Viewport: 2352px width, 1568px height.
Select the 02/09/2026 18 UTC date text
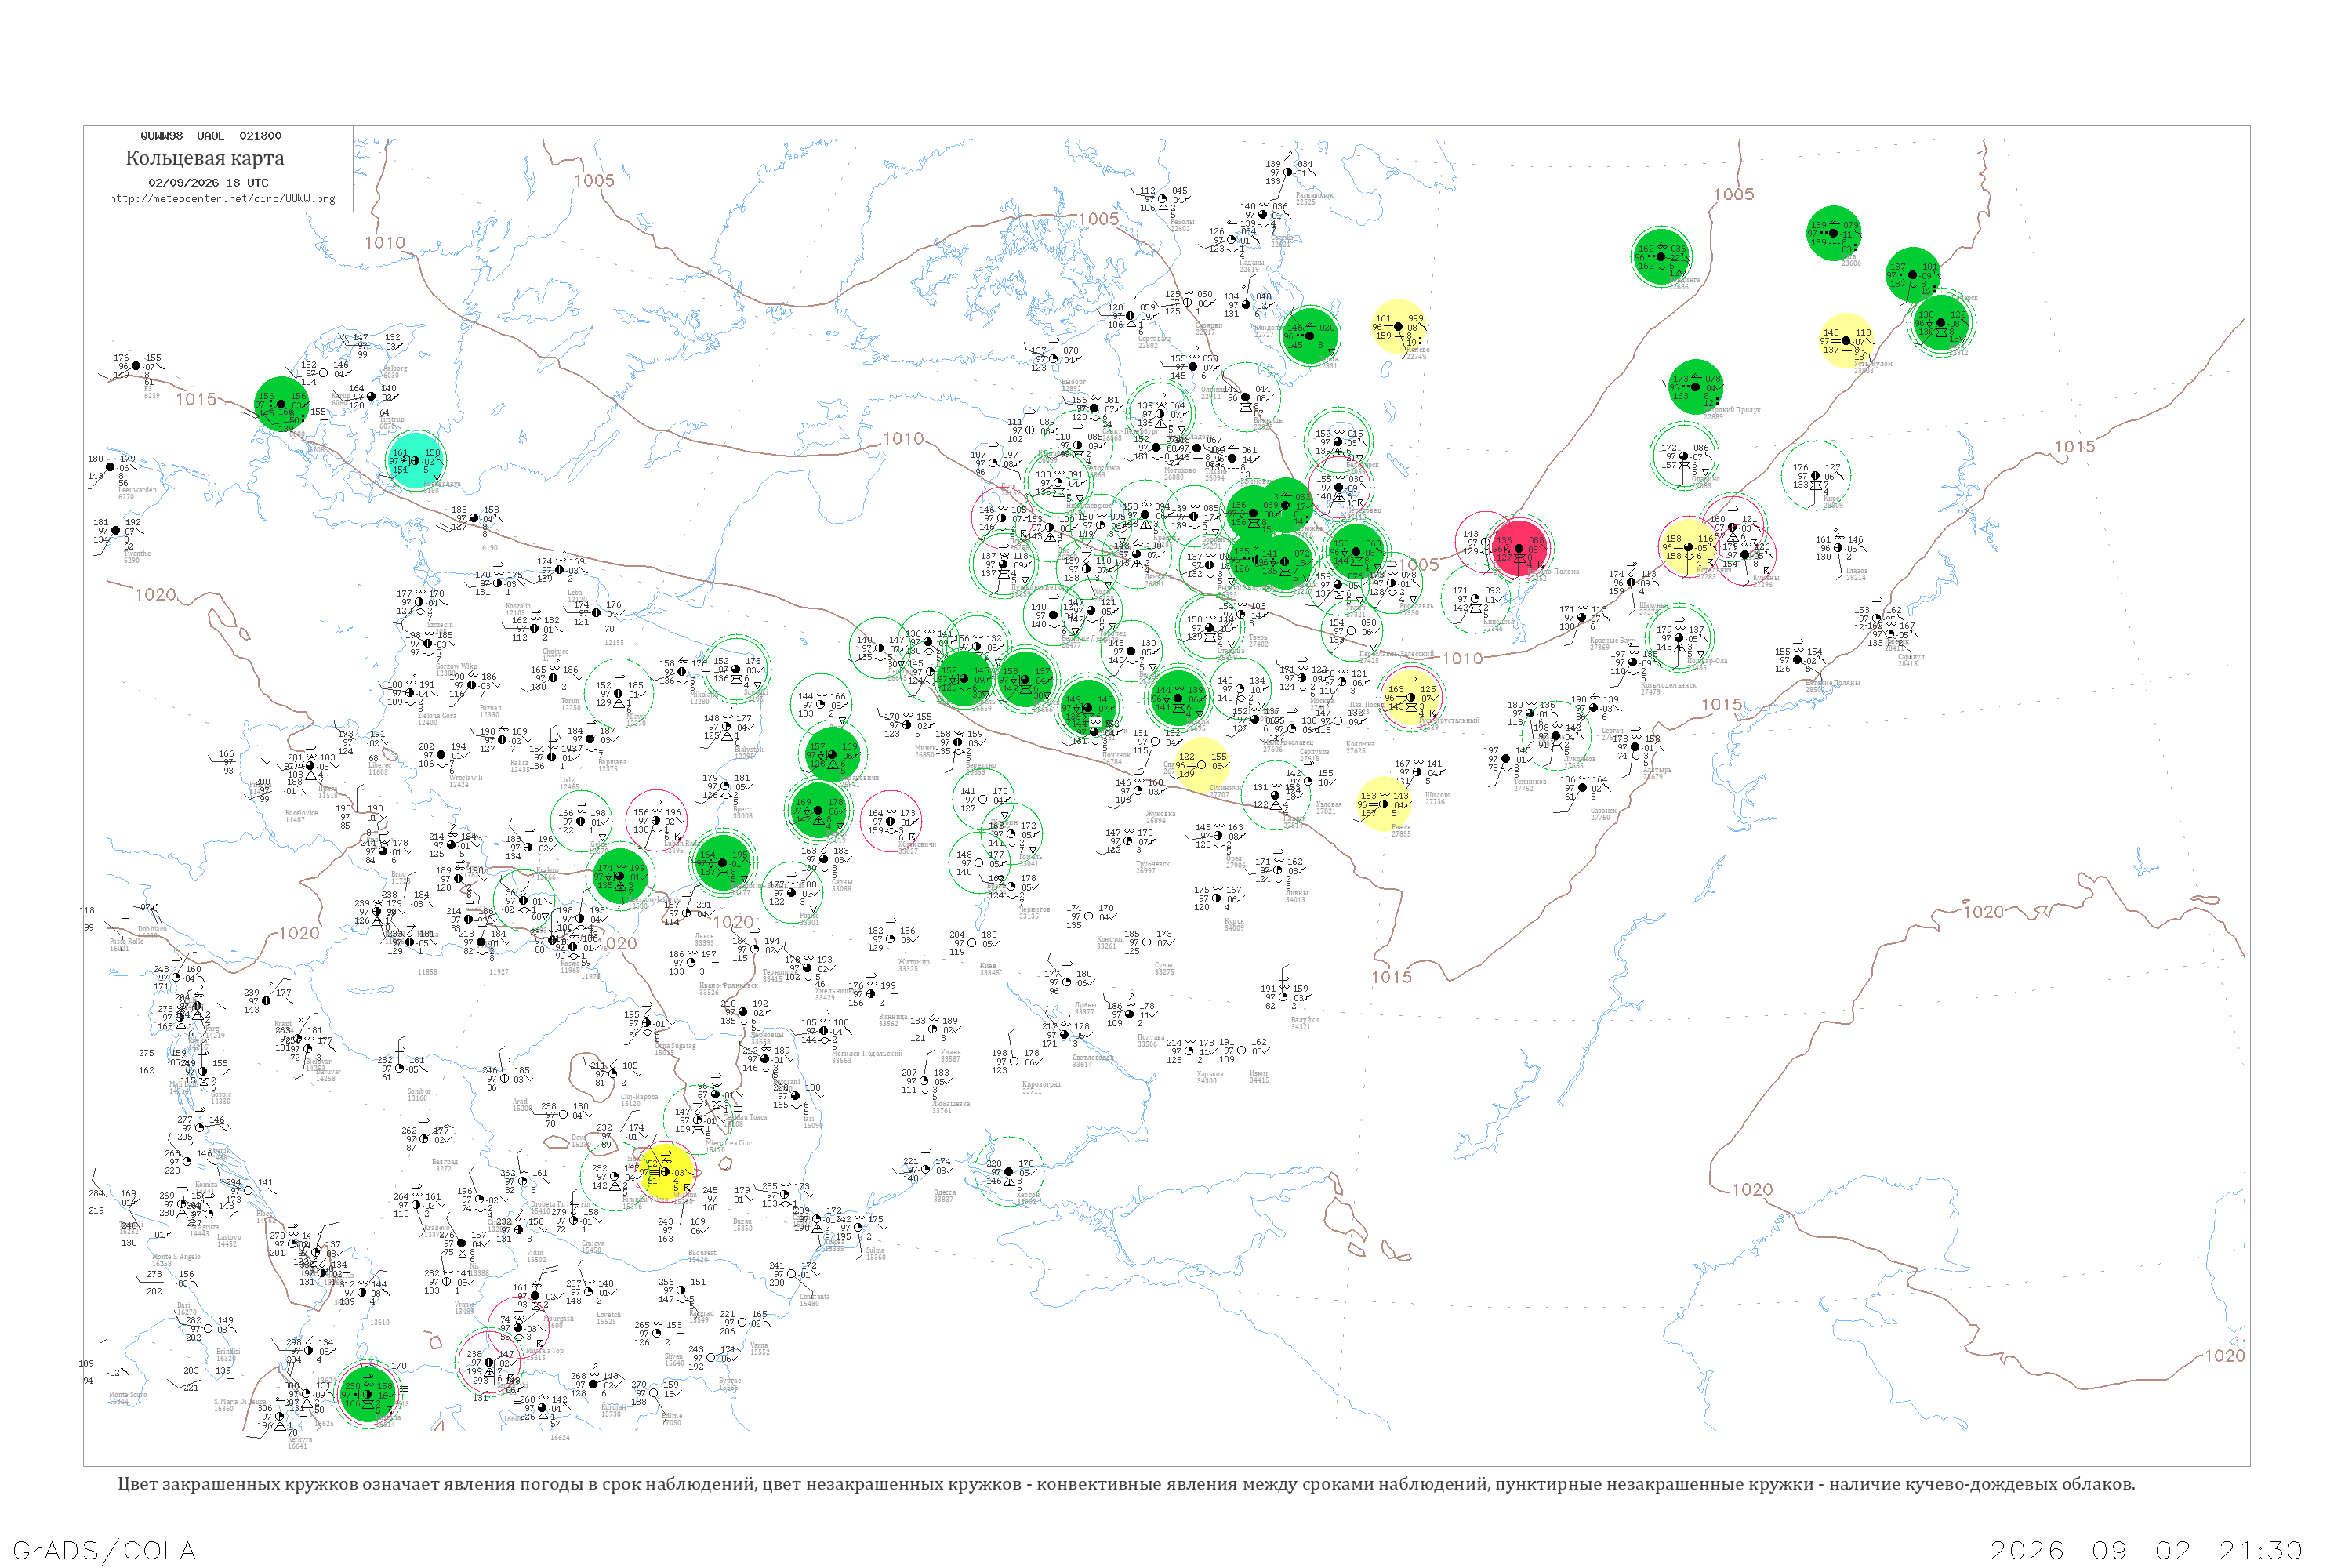coord(208,183)
